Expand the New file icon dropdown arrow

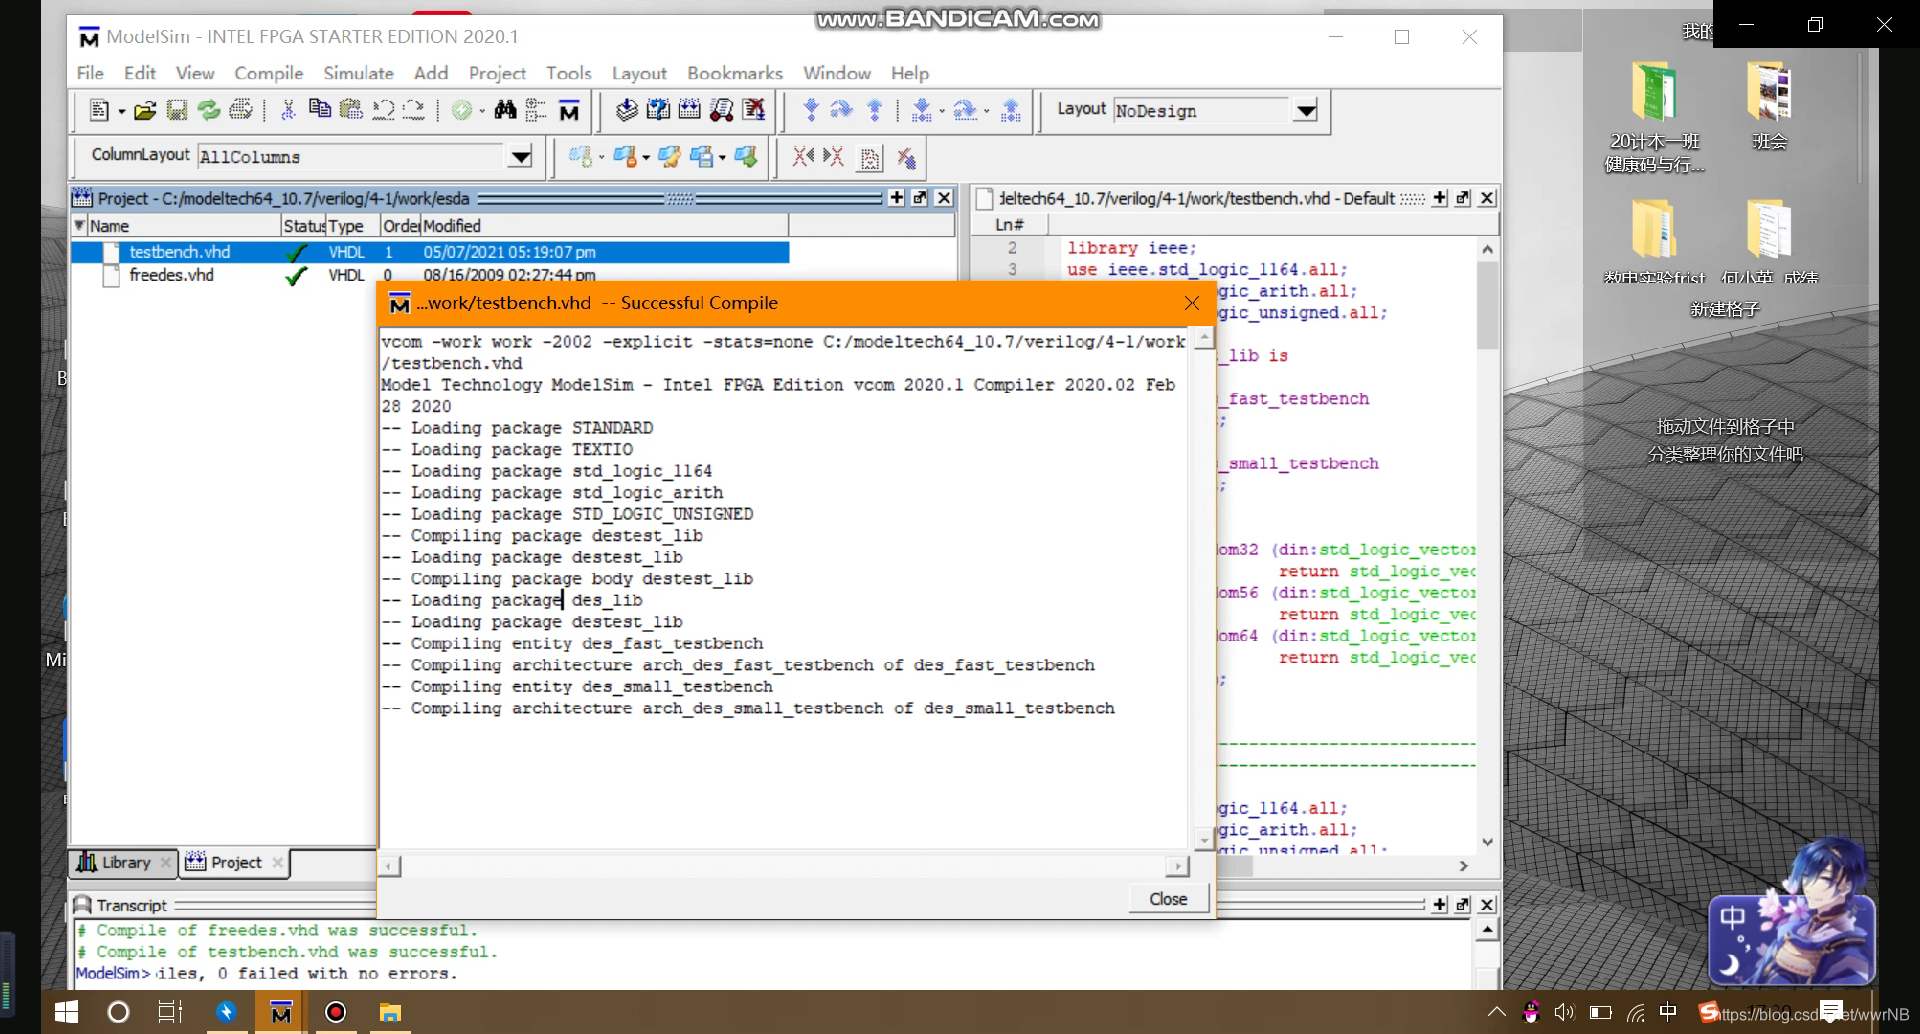[x=122, y=112]
